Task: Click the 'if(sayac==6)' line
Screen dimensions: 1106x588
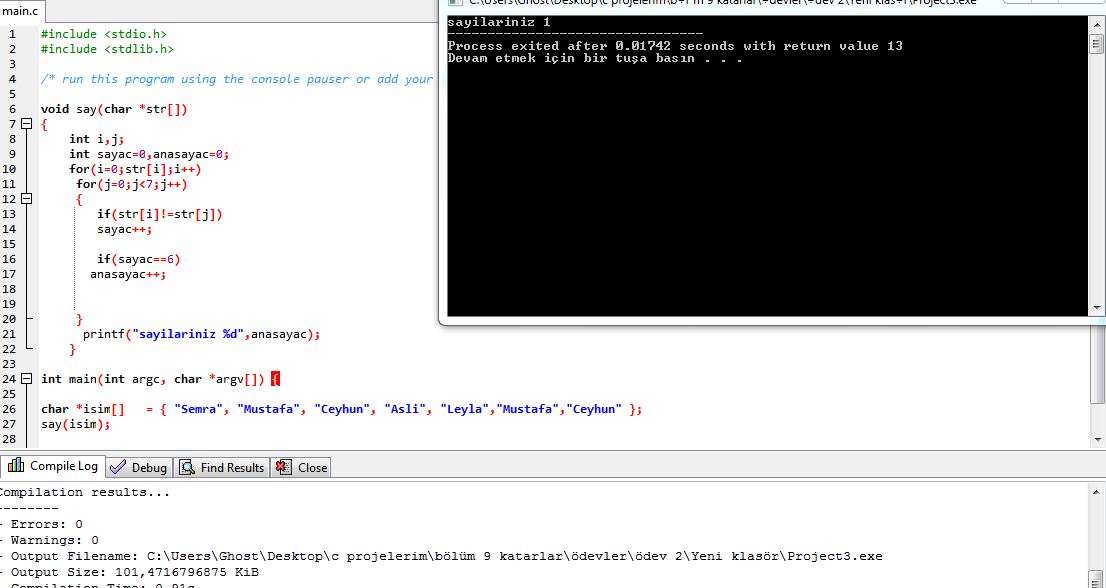Action: [x=139, y=259]
